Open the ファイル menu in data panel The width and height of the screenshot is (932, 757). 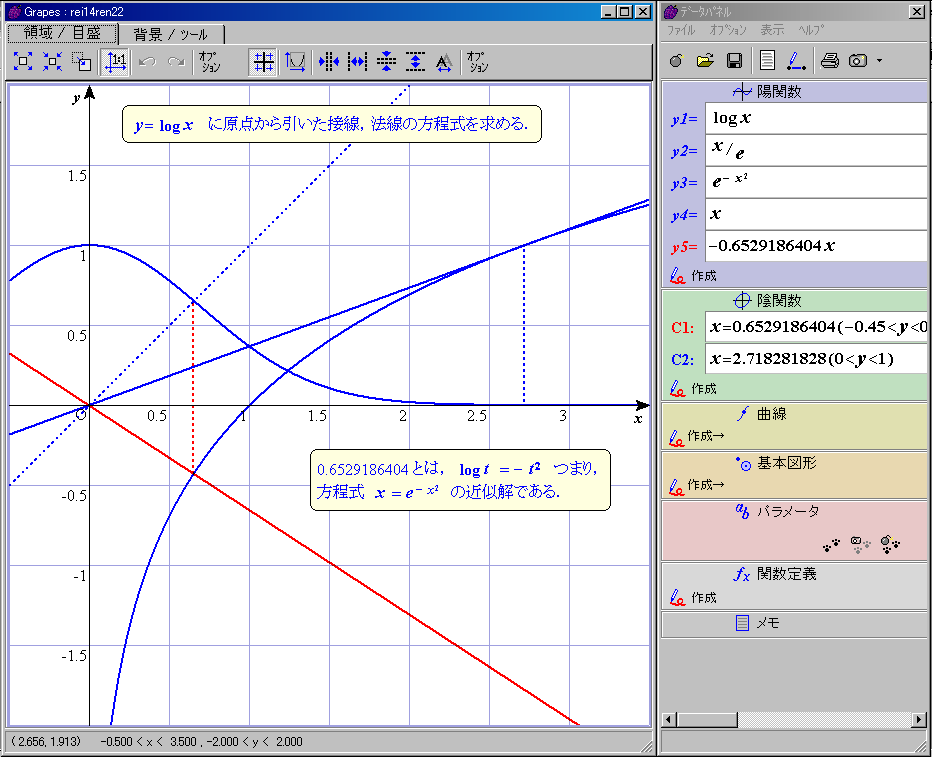pyautogui.click(x=681, y=30)
